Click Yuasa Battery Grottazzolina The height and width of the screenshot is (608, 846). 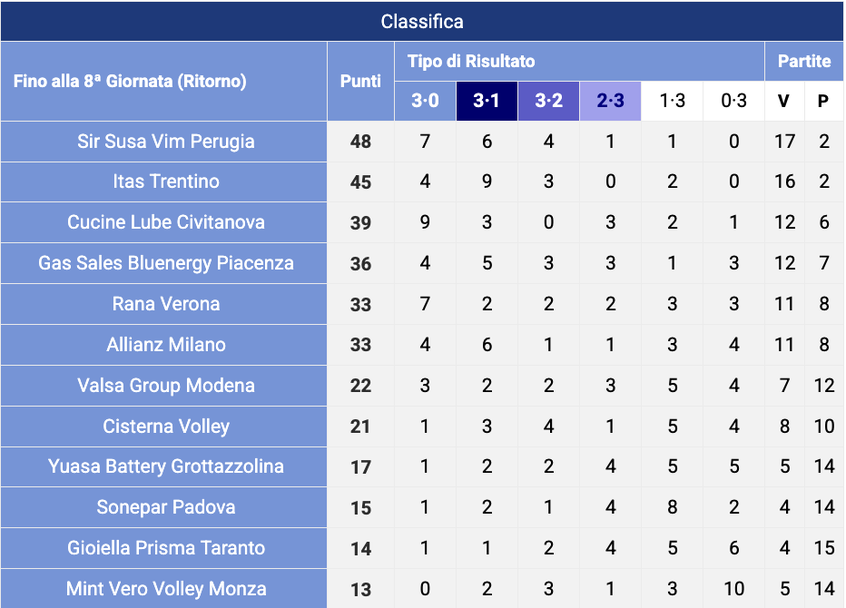coord(164,467)
